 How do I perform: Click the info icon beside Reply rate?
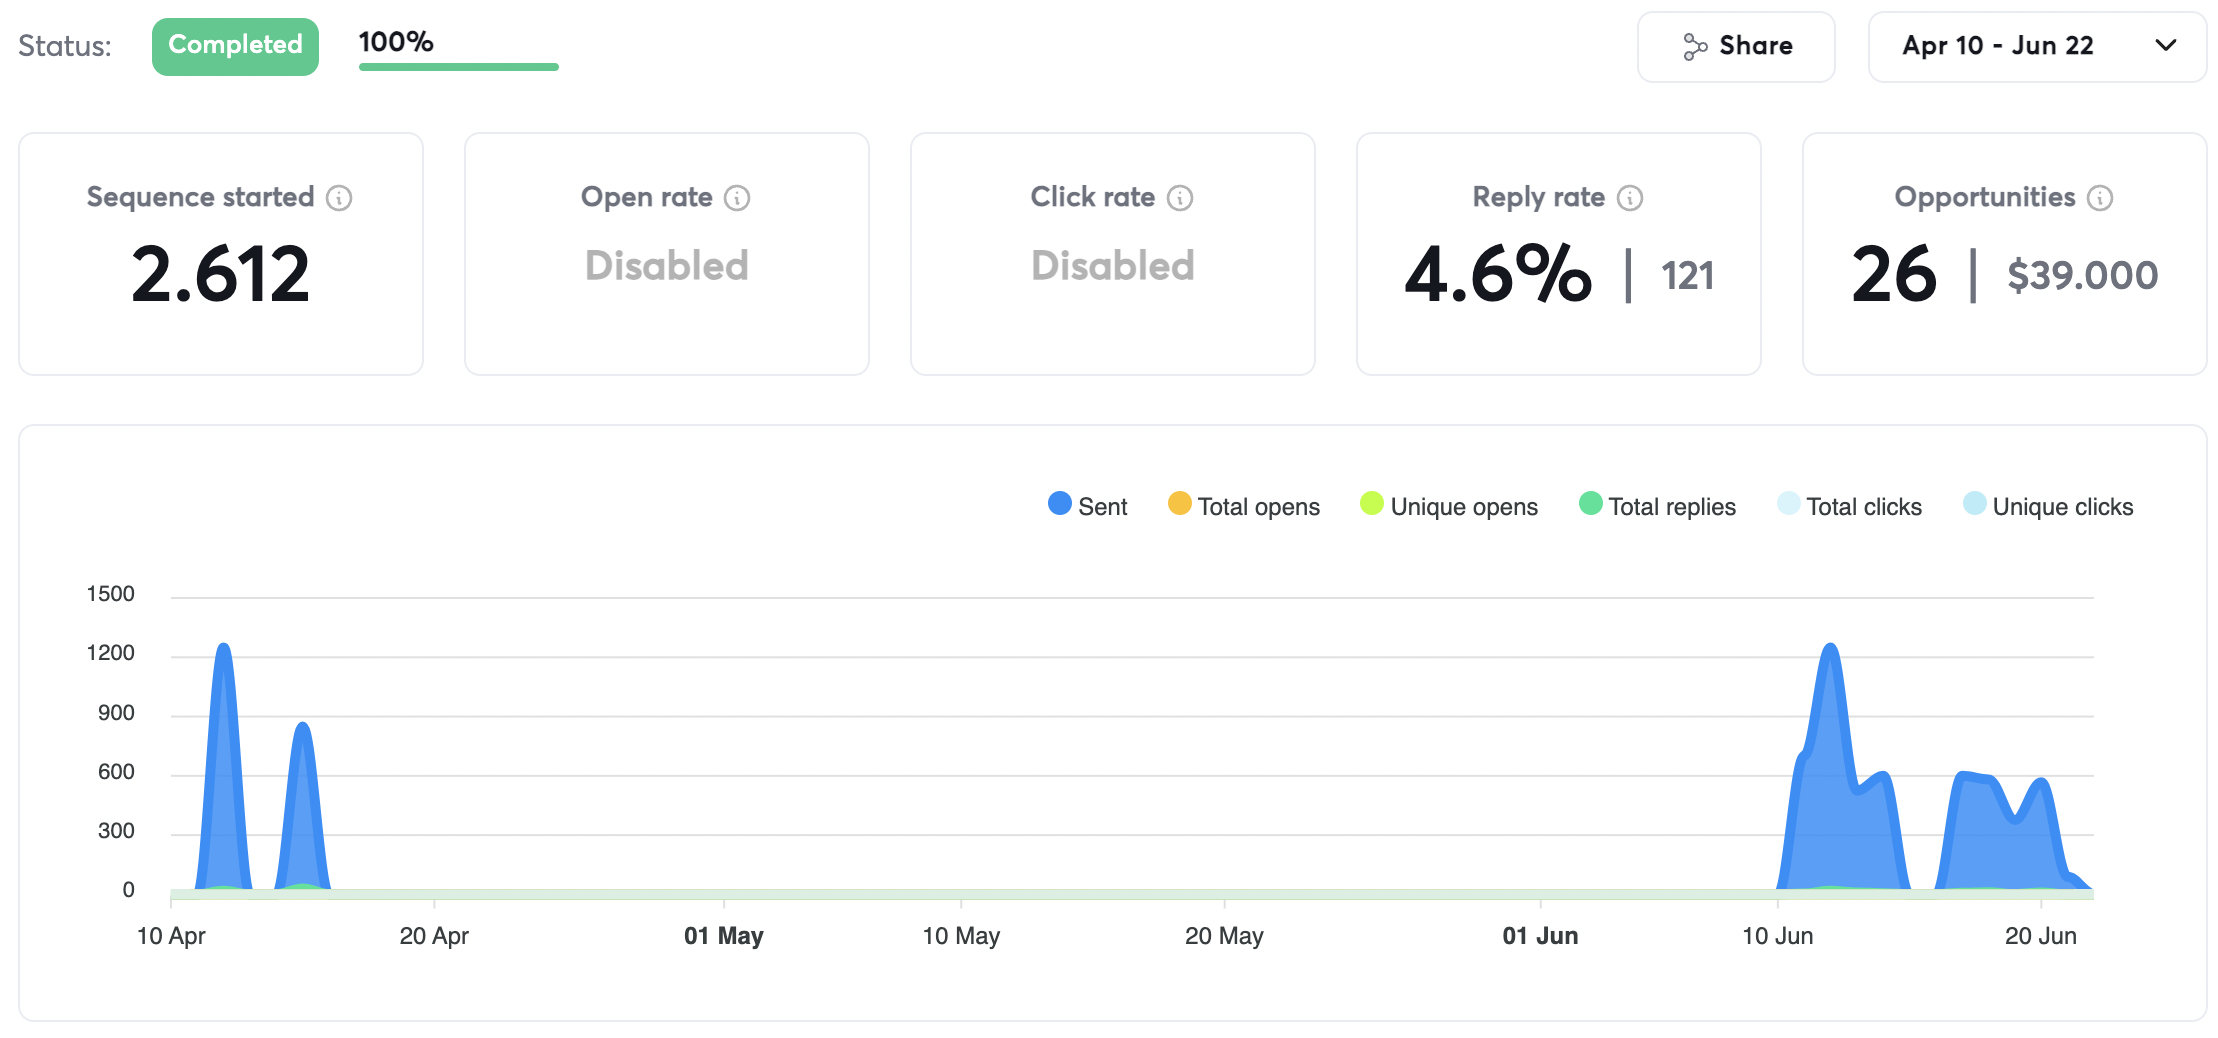point(1630,198)
